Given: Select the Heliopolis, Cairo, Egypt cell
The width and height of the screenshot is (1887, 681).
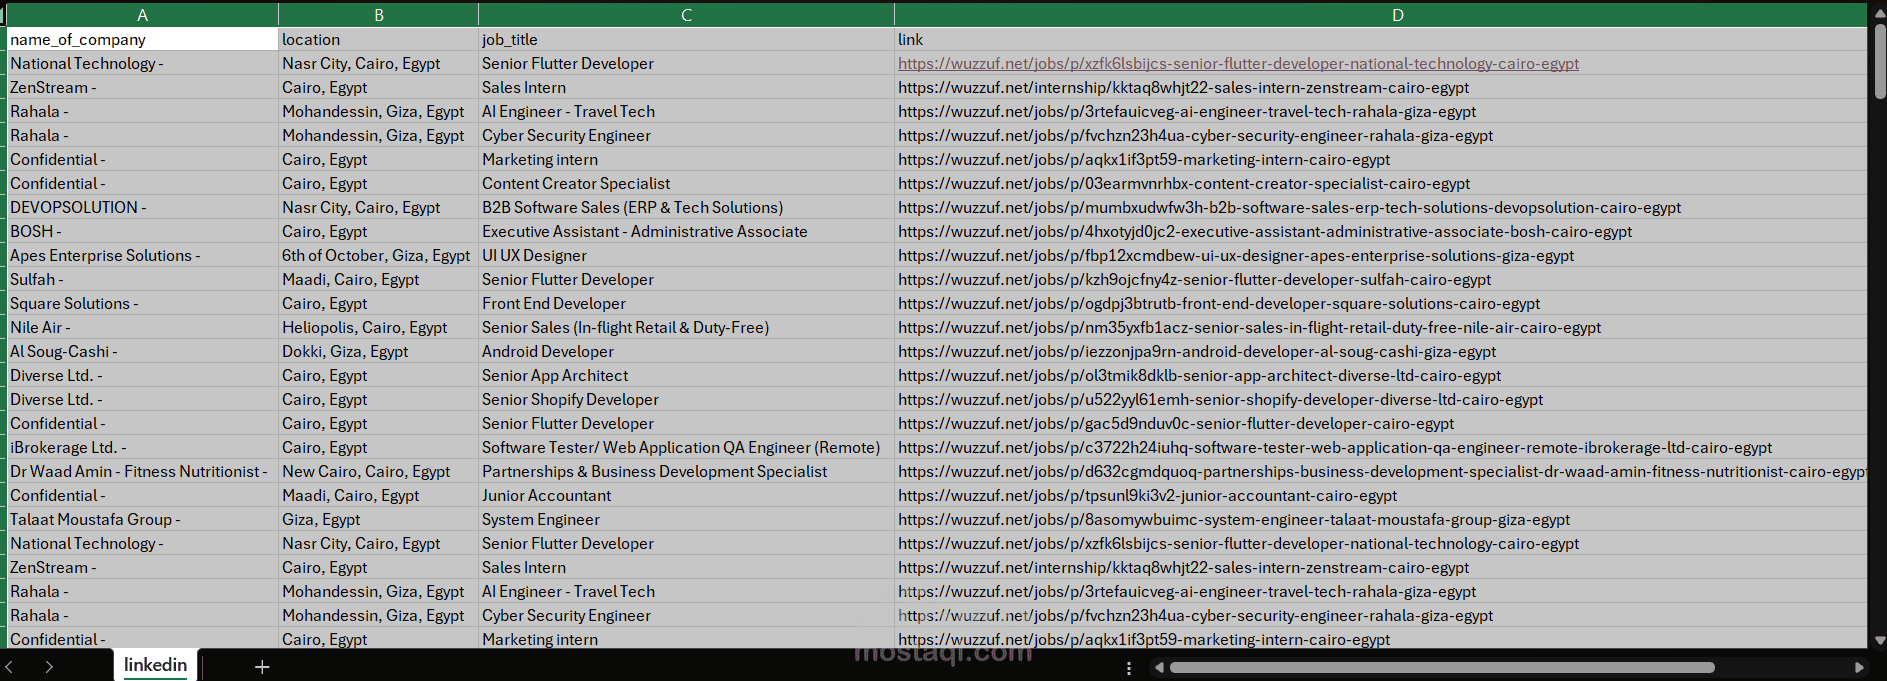Looking at the screenshot, I should coord(379,327).
